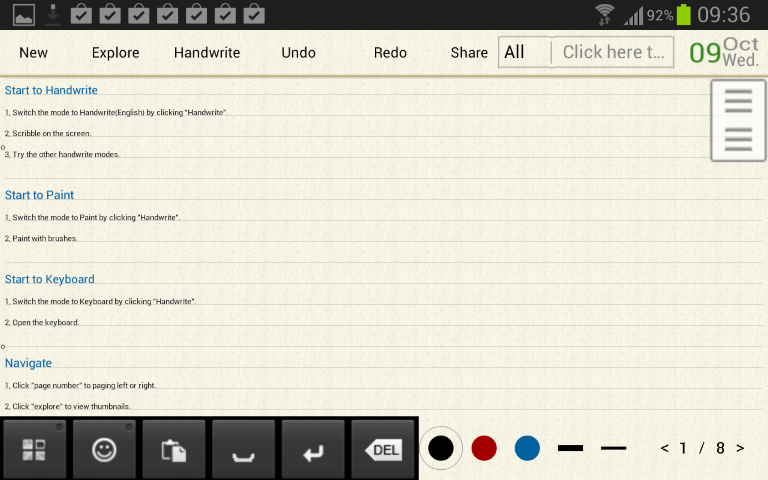The image size is (768, 480).
Task: Tap the first shopping bag check notification
Action: pos(81,14)
